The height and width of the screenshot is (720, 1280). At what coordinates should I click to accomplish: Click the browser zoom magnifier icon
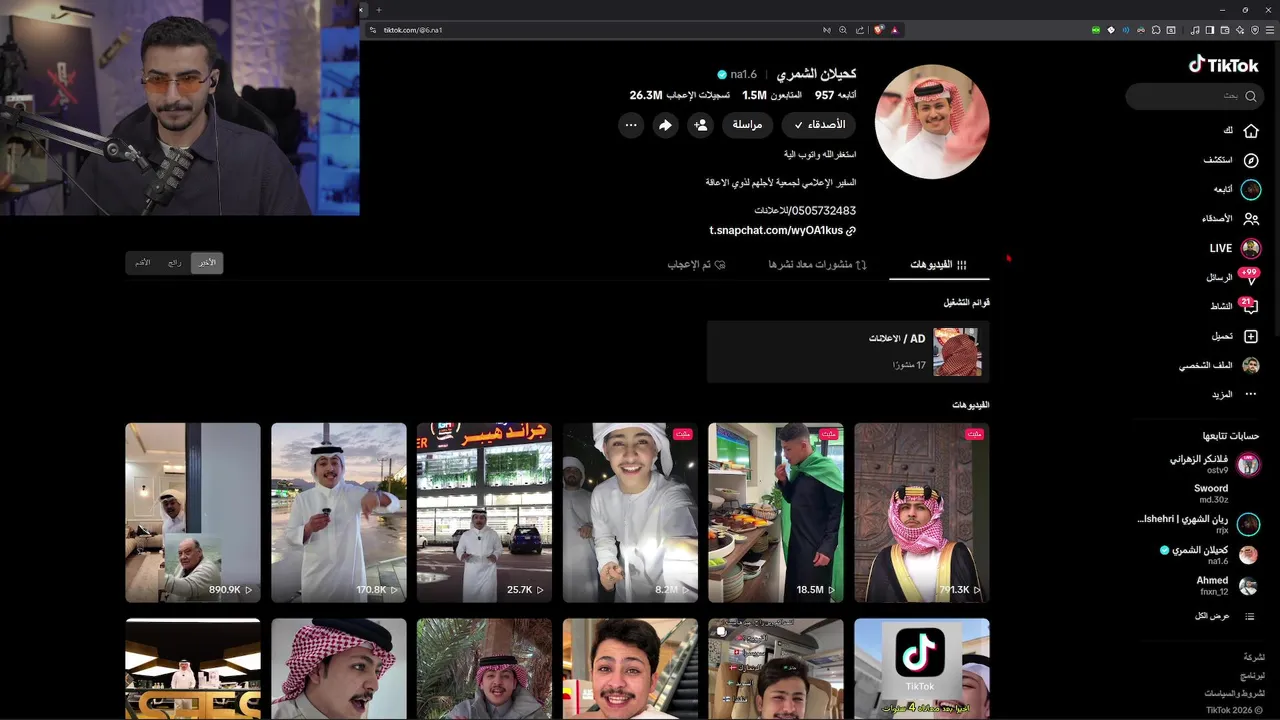(x=843, y=30)
